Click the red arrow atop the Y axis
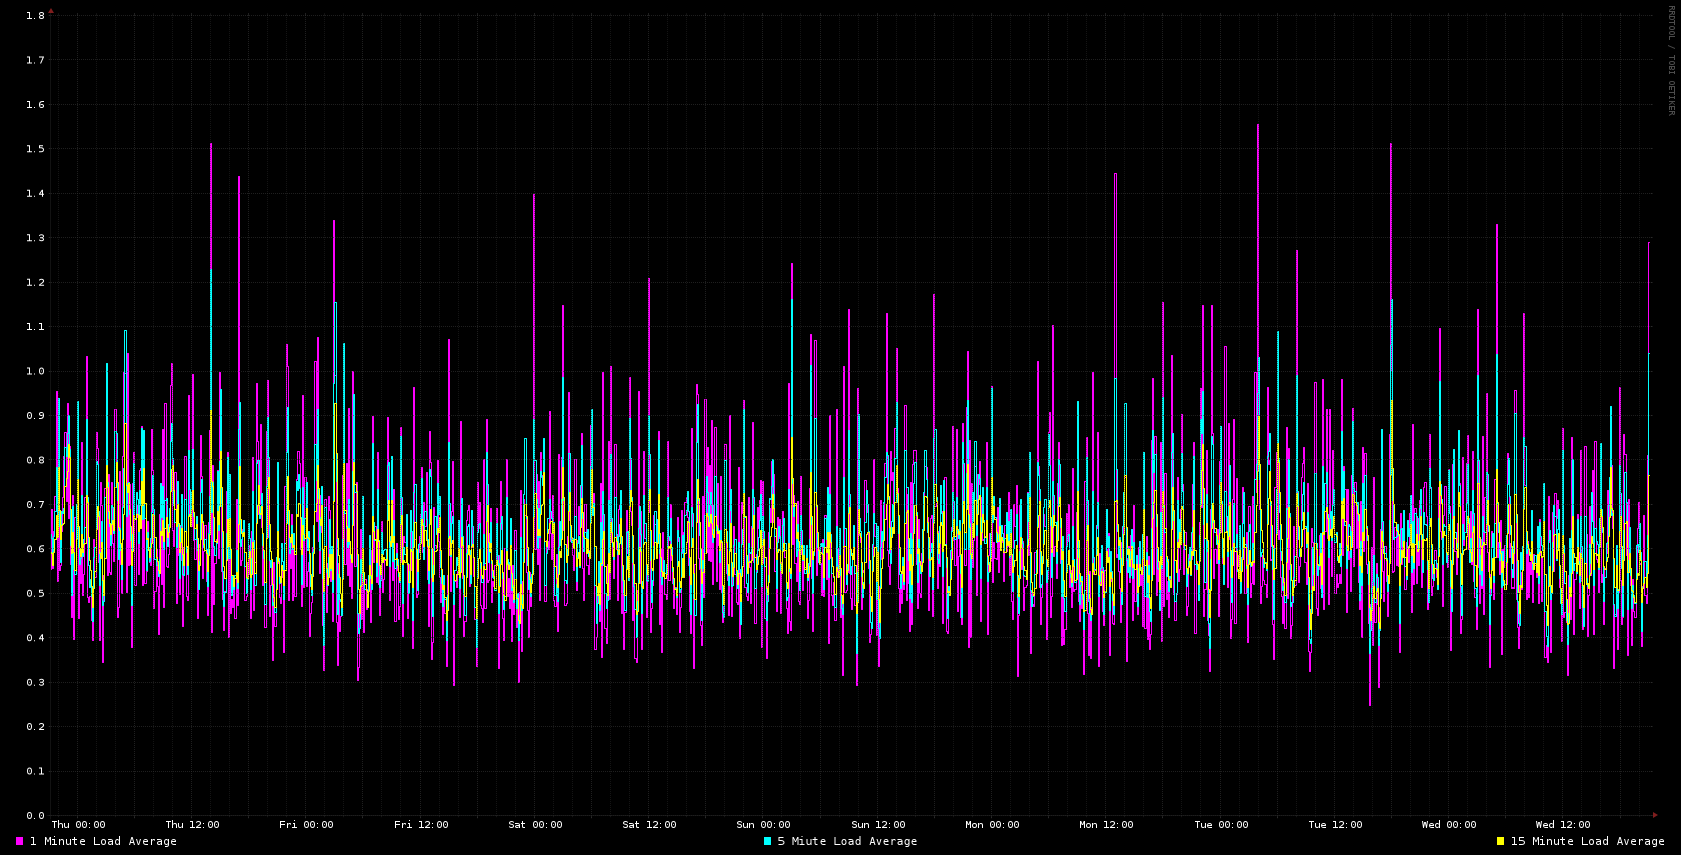Viewport: 1681px width, 855px height. click(x=51, y=11)
